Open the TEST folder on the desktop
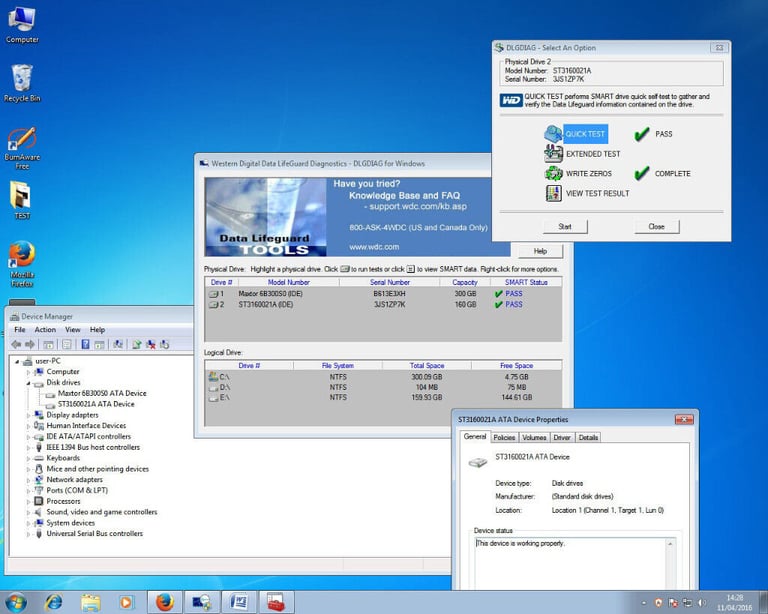 tap(22, 200)
